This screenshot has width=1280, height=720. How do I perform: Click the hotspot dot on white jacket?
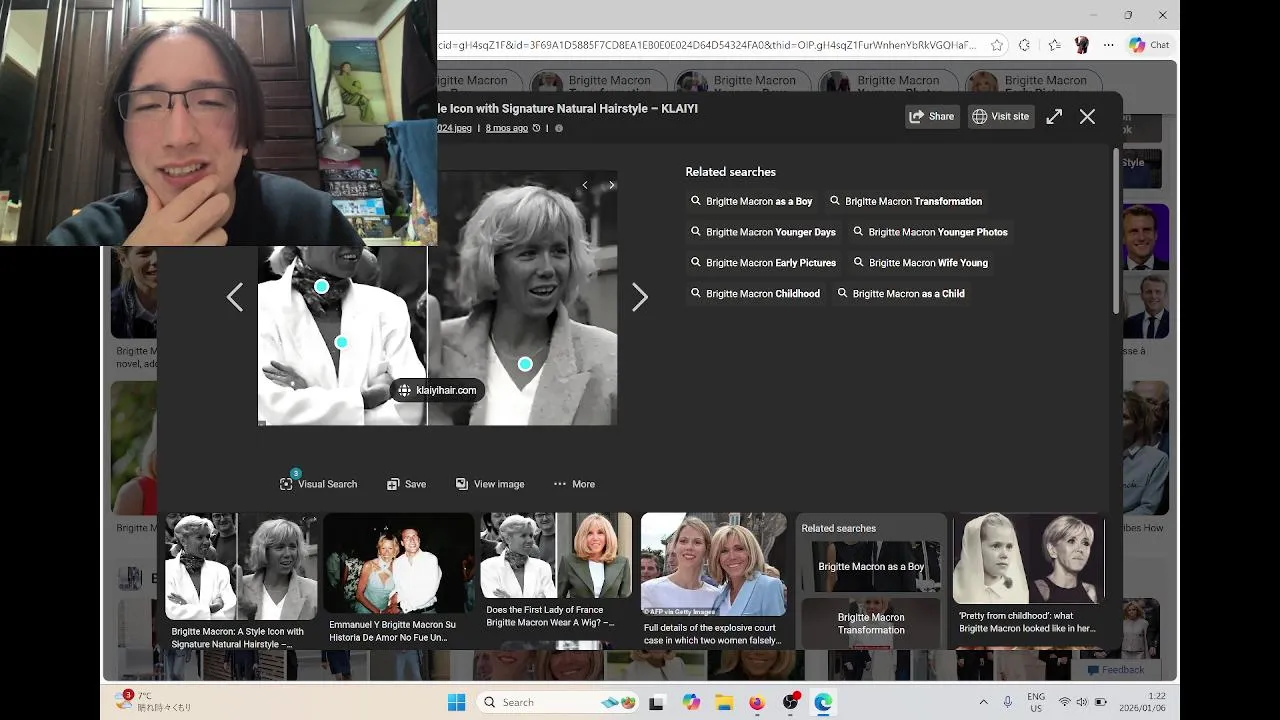click(341, 342)
